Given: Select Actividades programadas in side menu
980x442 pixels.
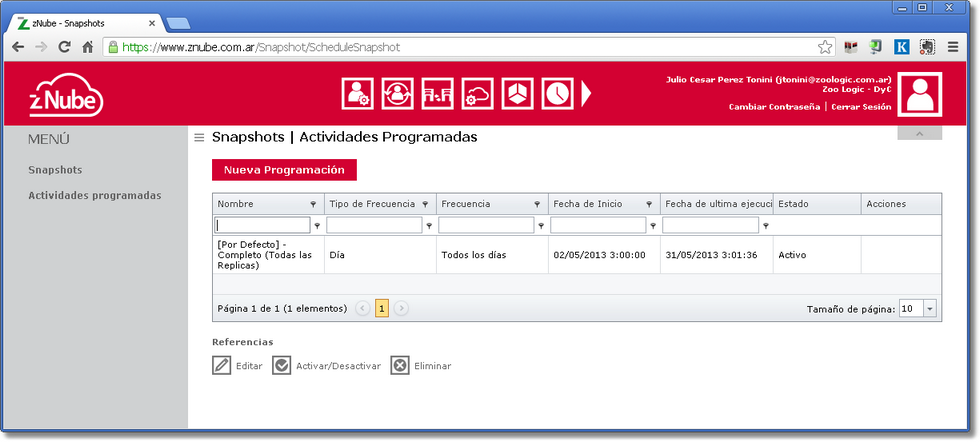Looking at the screenshot, I should click(x=94, y=195).
